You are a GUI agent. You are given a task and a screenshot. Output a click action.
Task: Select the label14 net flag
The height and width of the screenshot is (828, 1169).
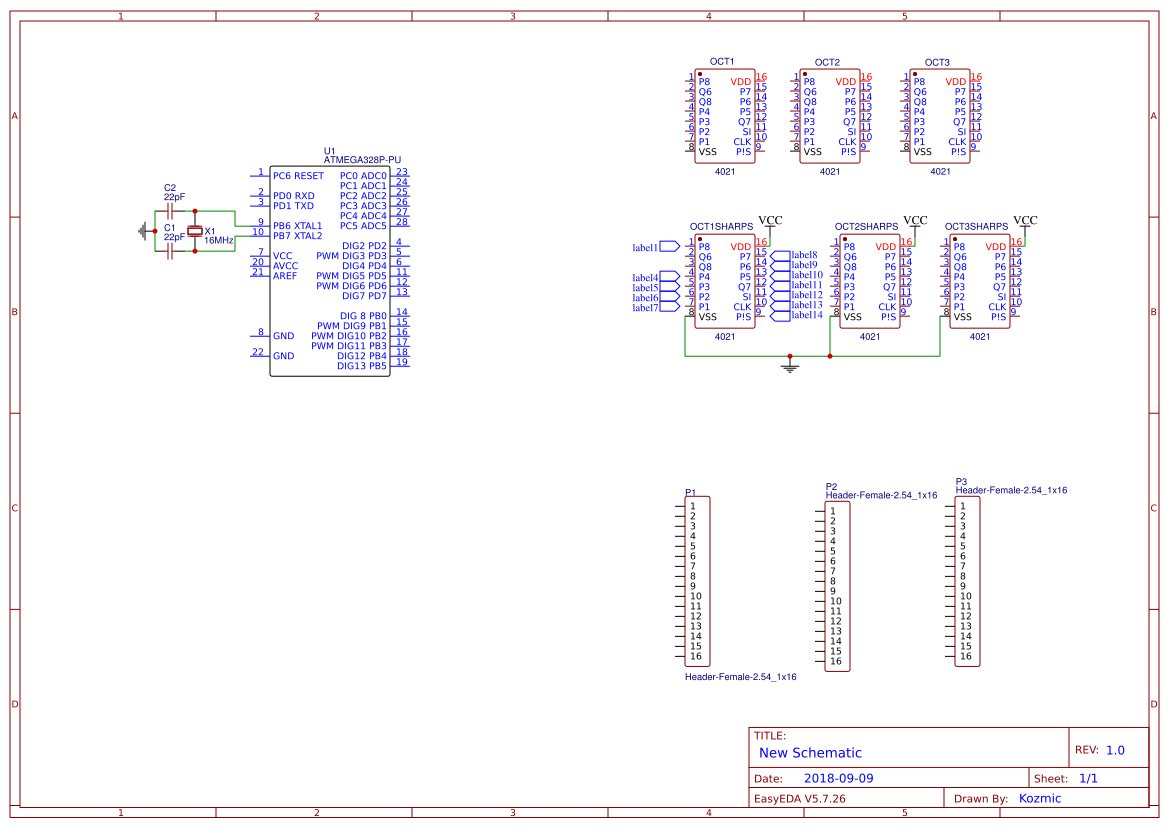780,316
